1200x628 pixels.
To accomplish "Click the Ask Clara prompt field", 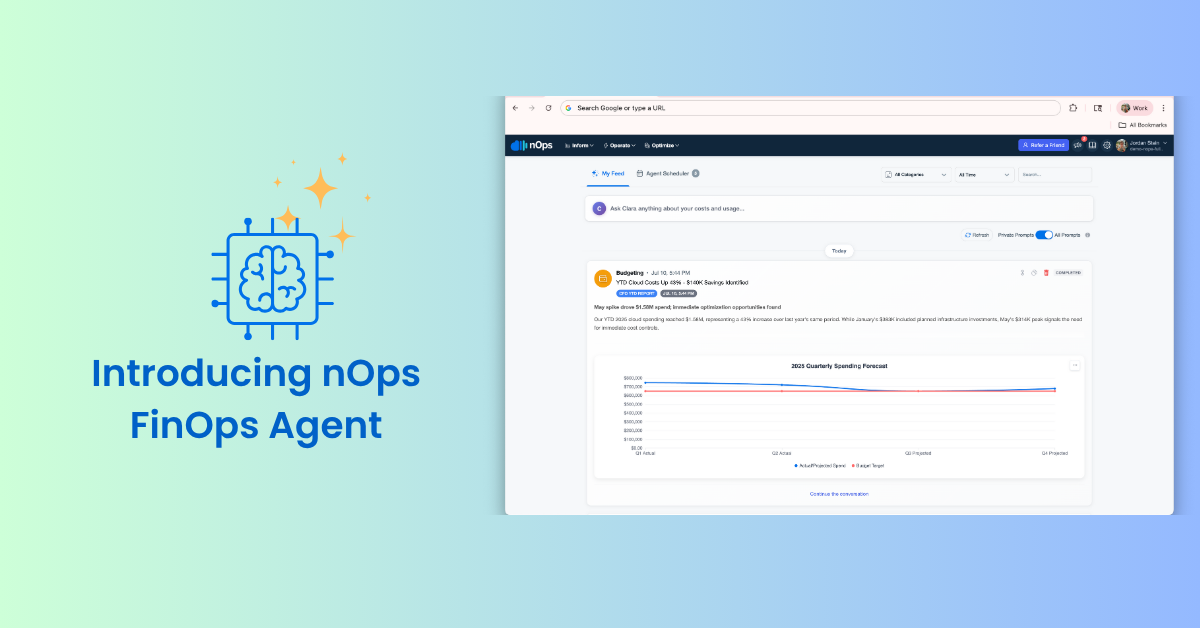I will pyautogui.click(x=839, y=208).
